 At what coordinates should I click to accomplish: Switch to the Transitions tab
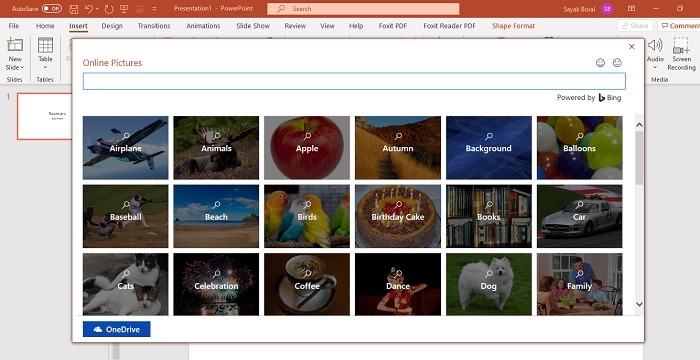tap(154, 26)
